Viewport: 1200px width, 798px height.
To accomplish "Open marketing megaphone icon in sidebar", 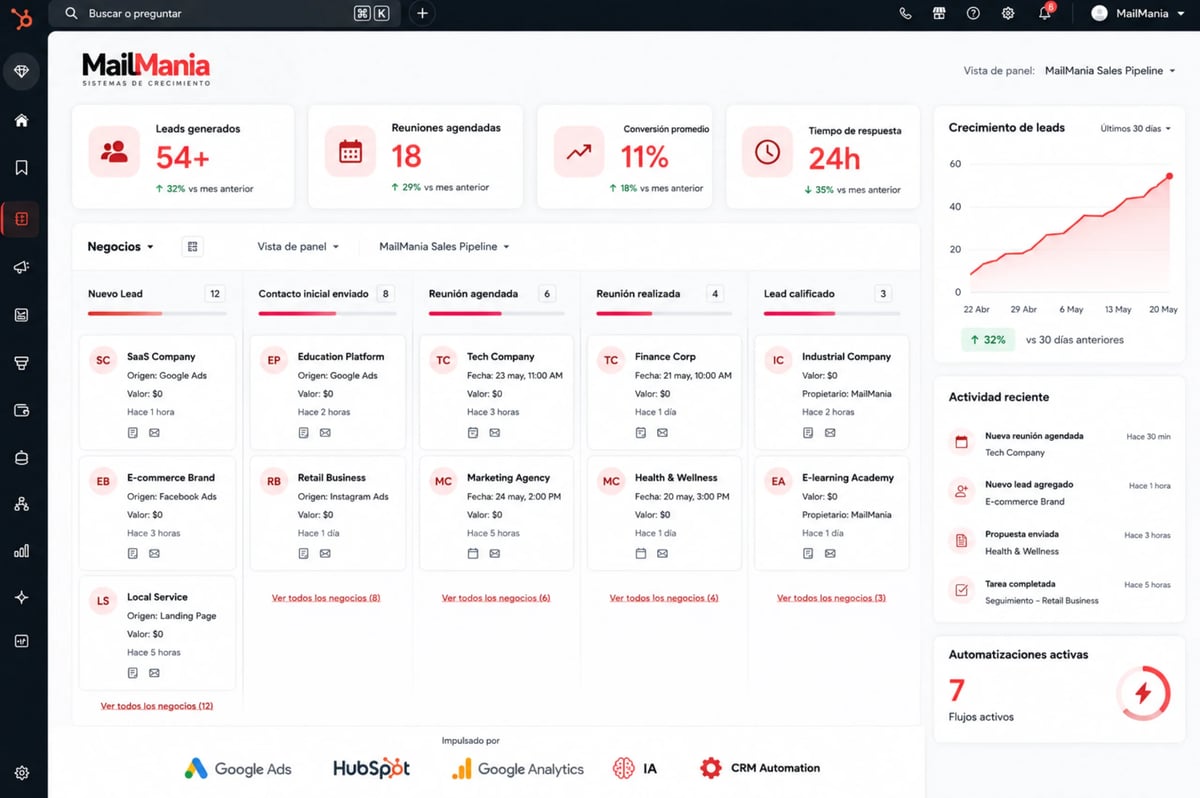I will (x=22, y=267).
